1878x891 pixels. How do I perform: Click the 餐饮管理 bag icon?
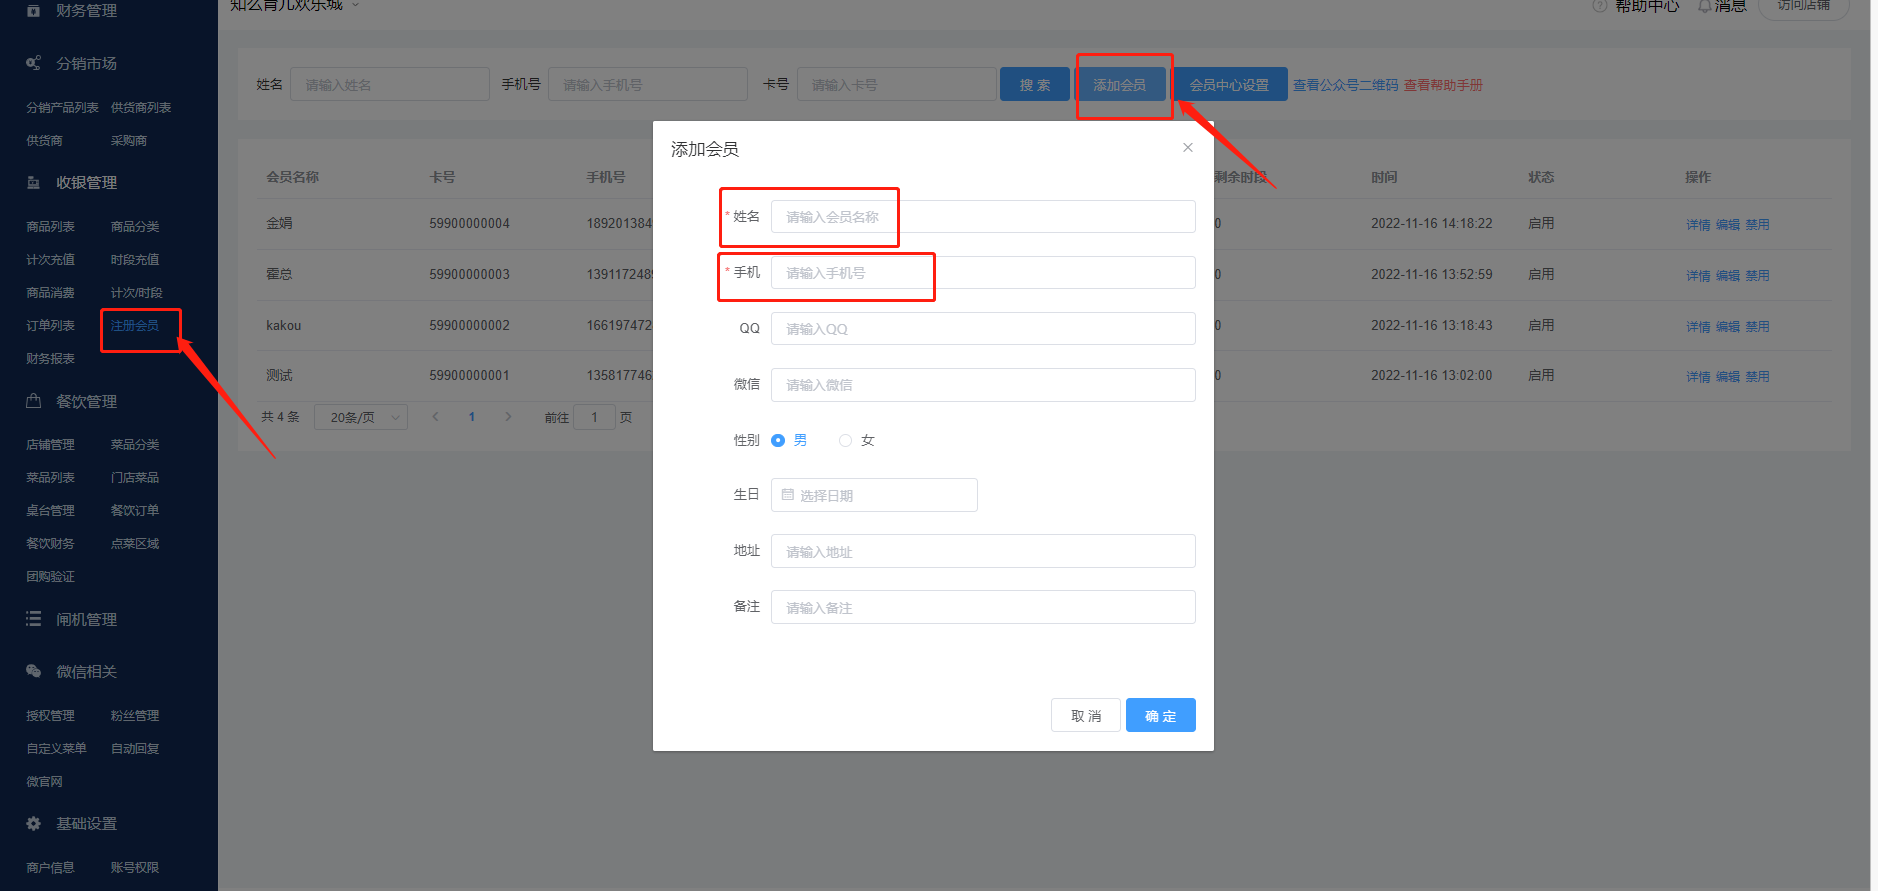tap(33, 401)
